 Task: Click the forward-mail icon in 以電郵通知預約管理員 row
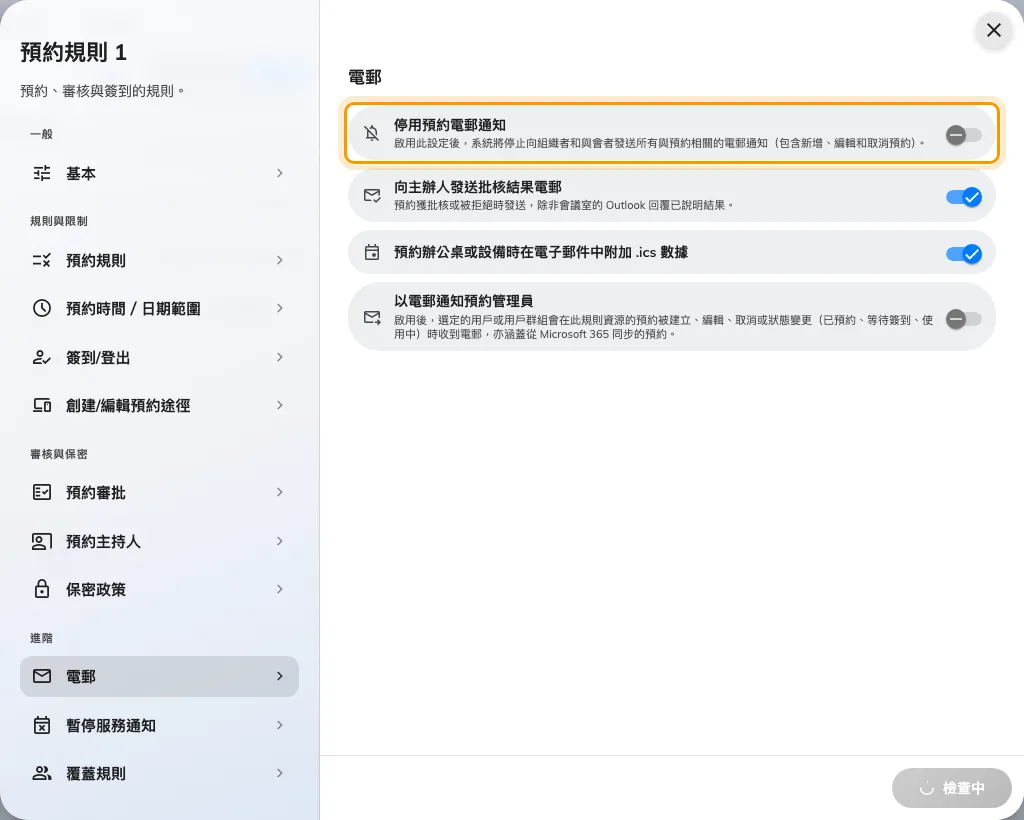coord(372,317)
